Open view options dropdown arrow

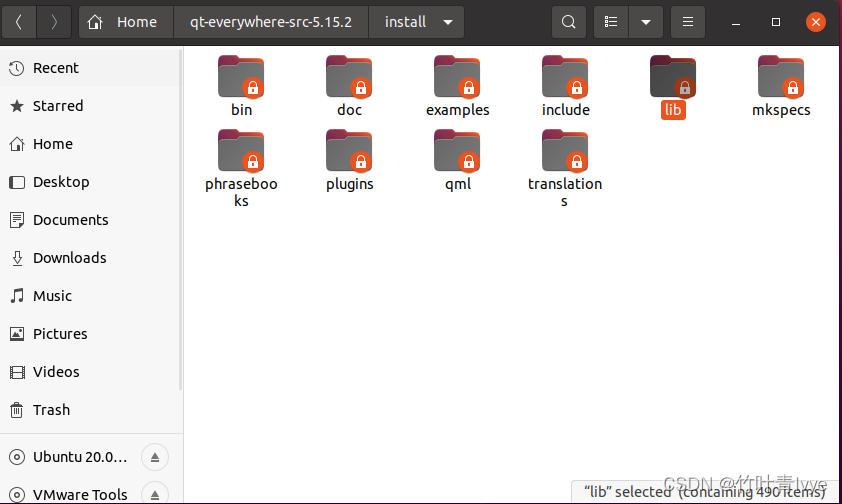(646, 22)
